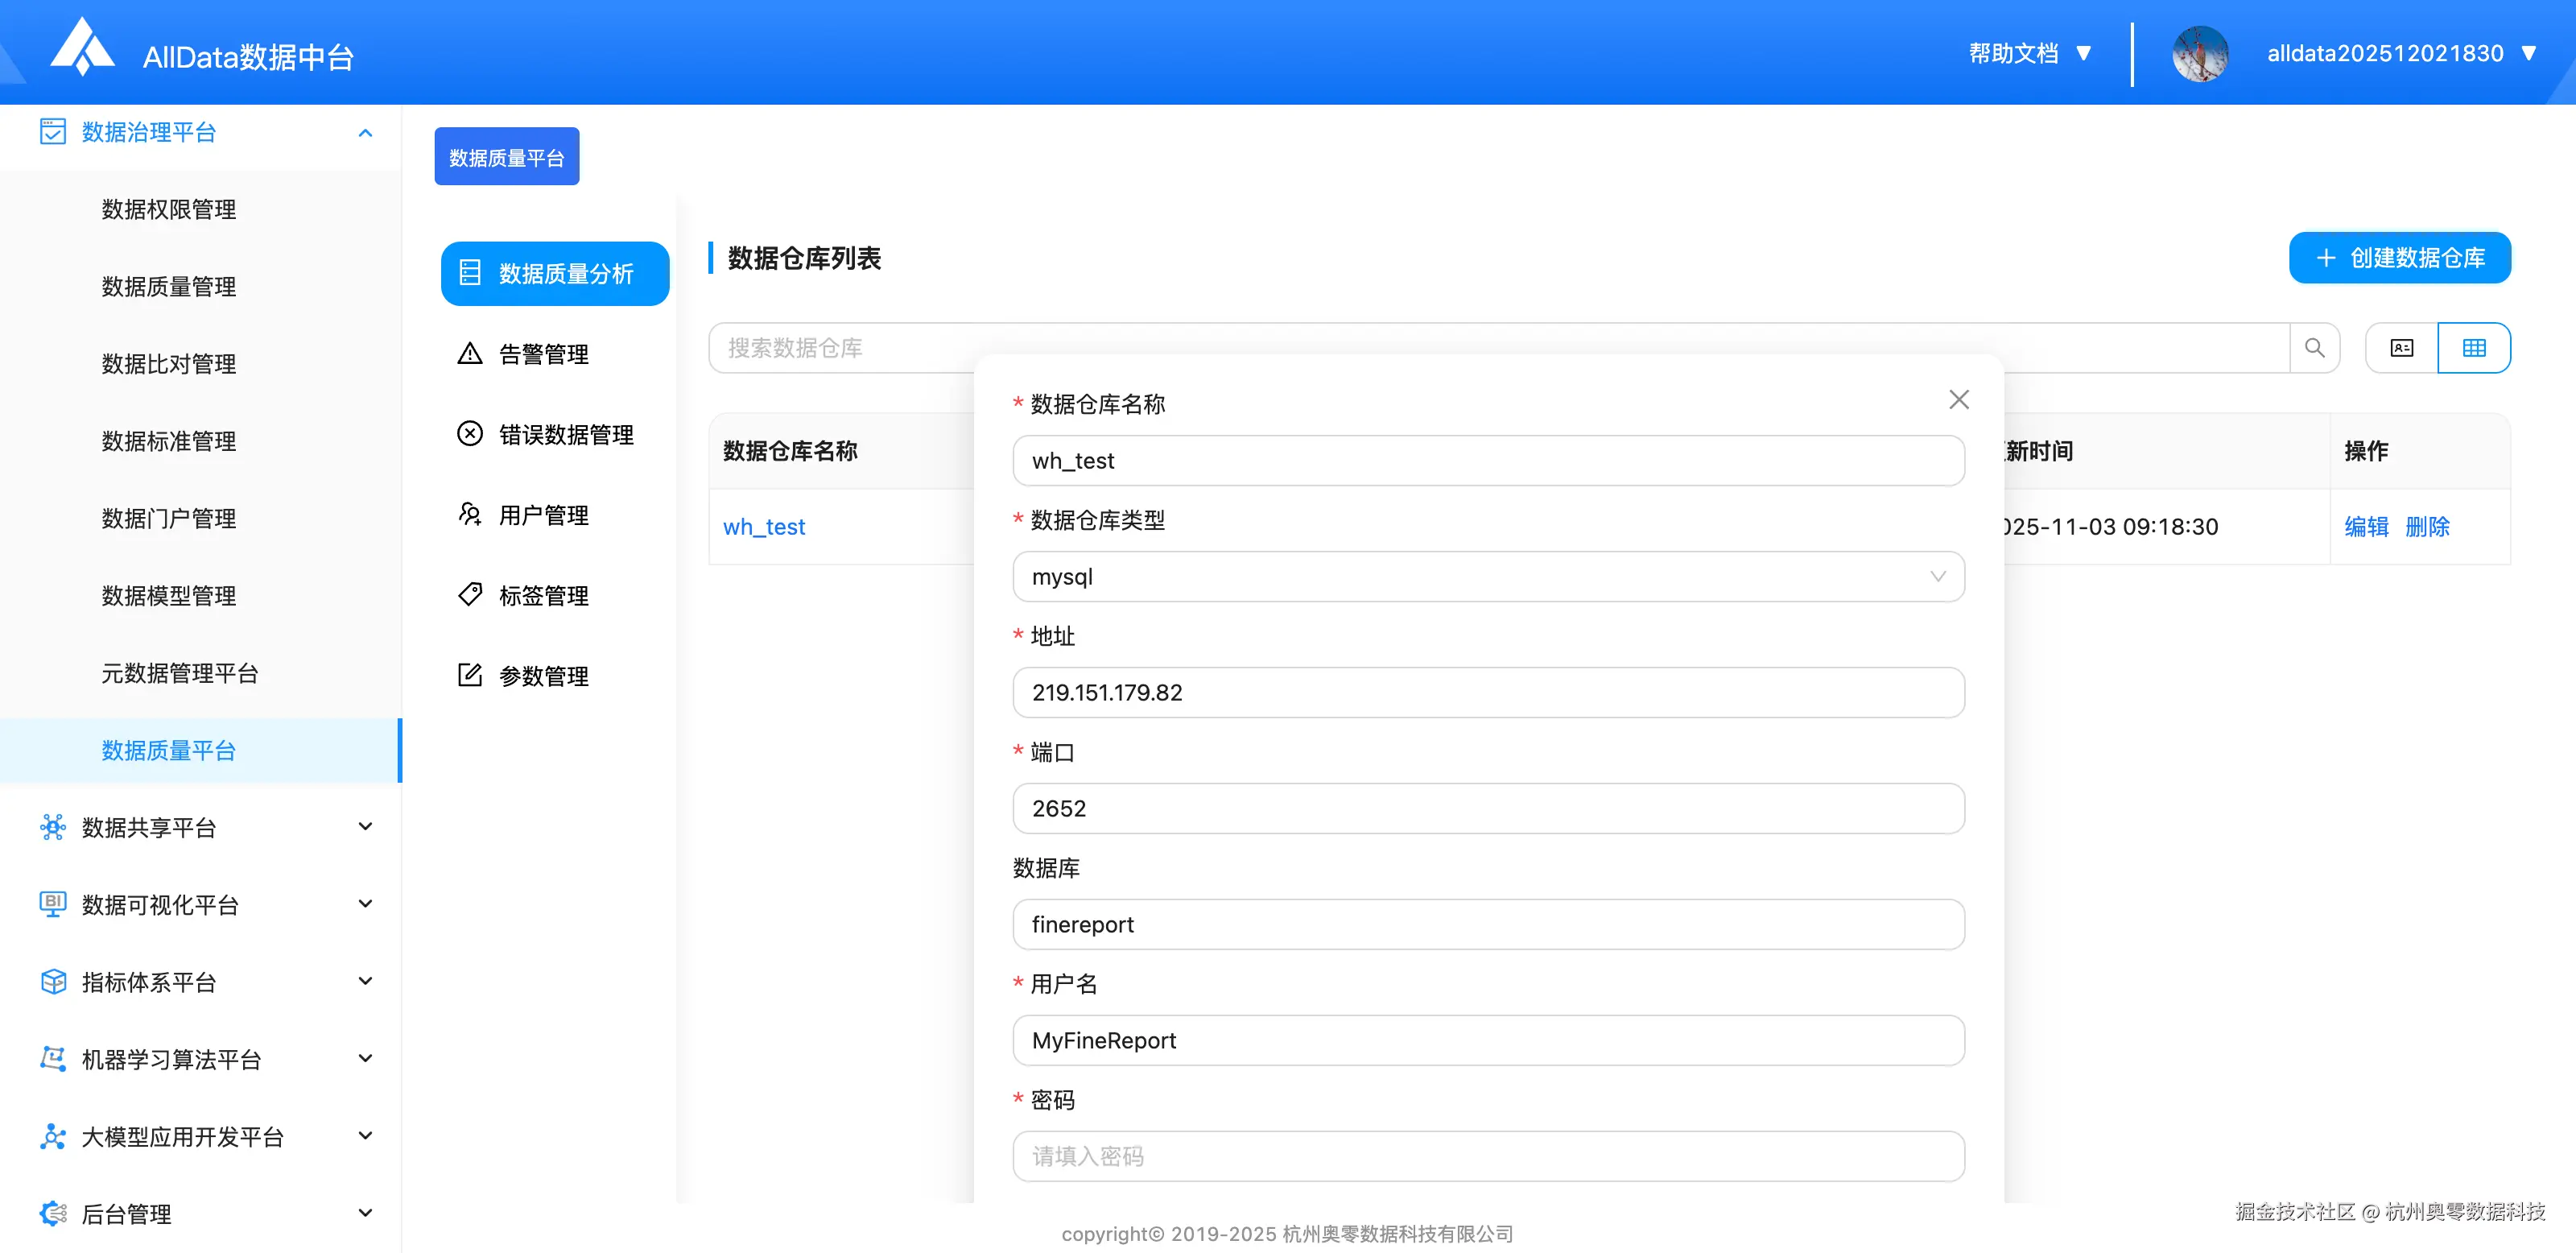Click the search magnifier icon
The height and width of the screenshot is (1253, 2576).
point(2314,348)
